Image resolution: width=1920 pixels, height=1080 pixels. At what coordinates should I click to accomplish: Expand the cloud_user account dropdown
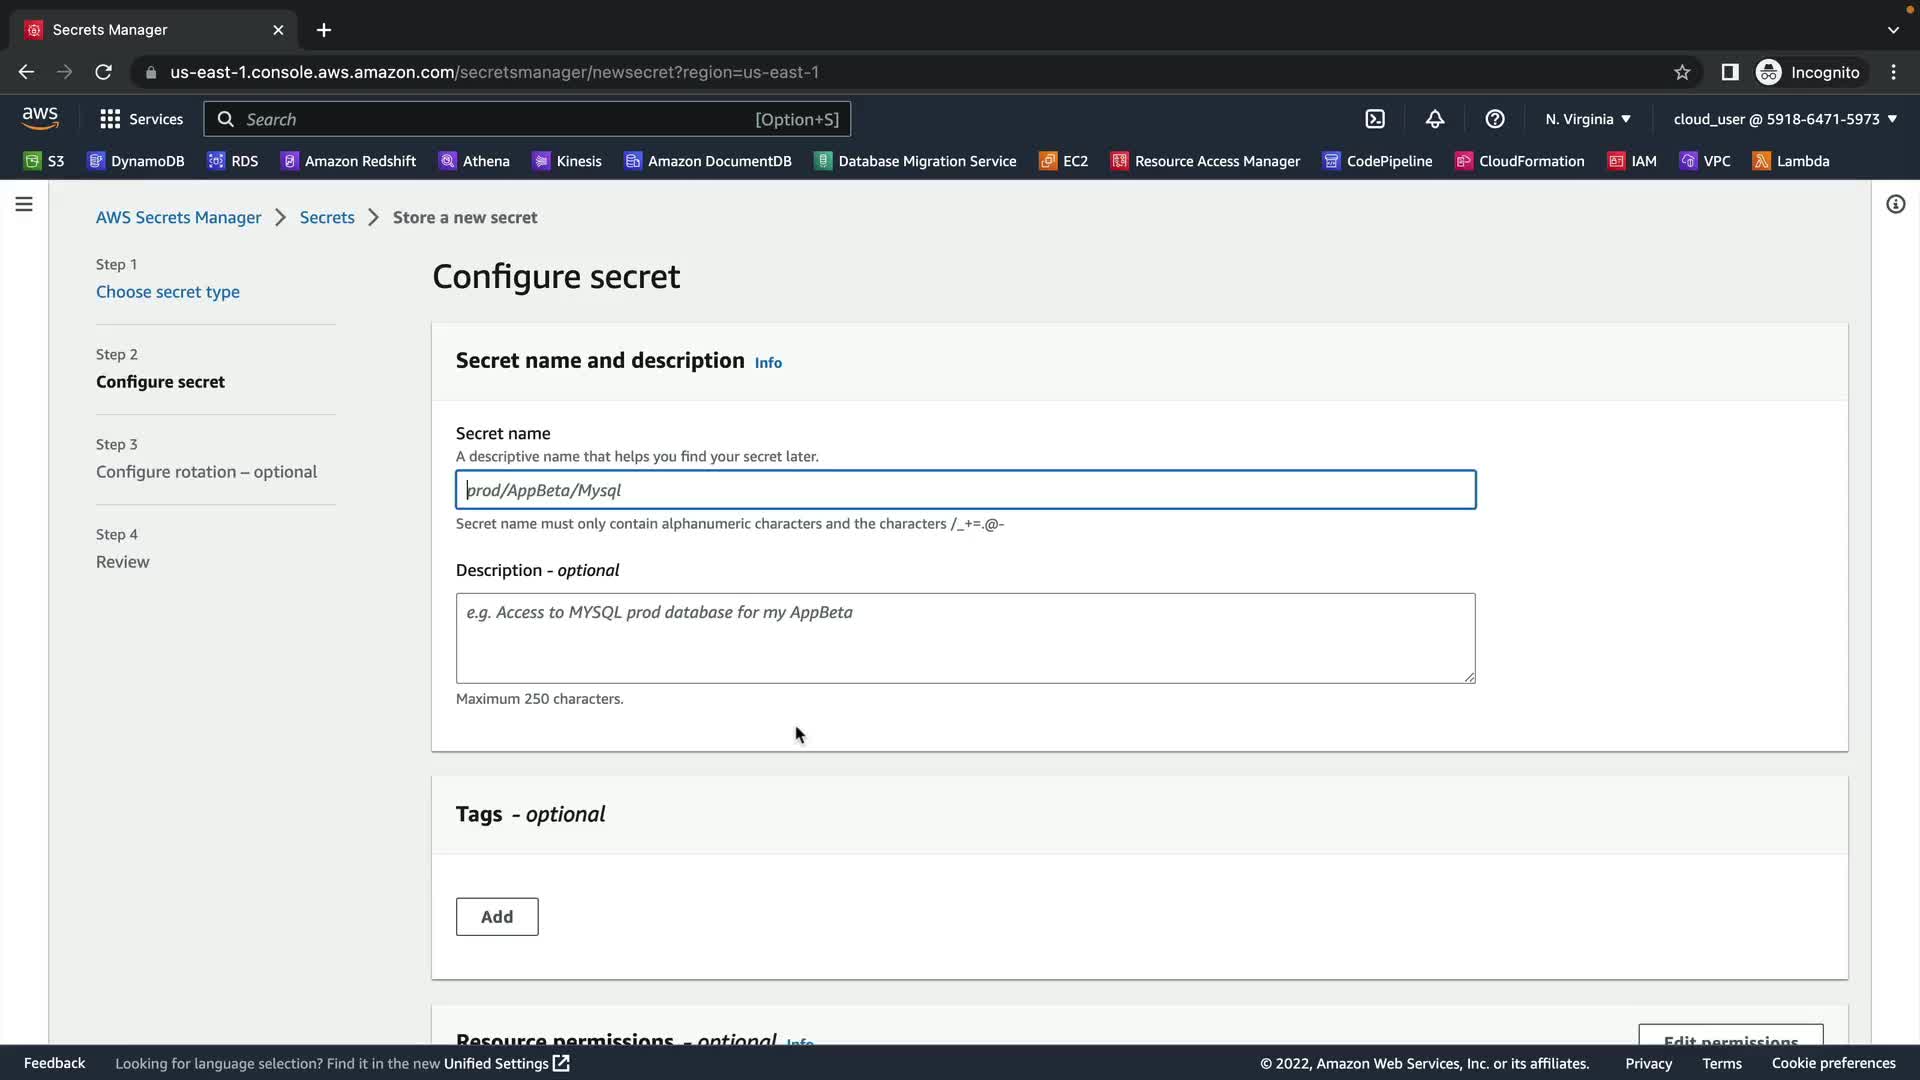(1785, 119)
